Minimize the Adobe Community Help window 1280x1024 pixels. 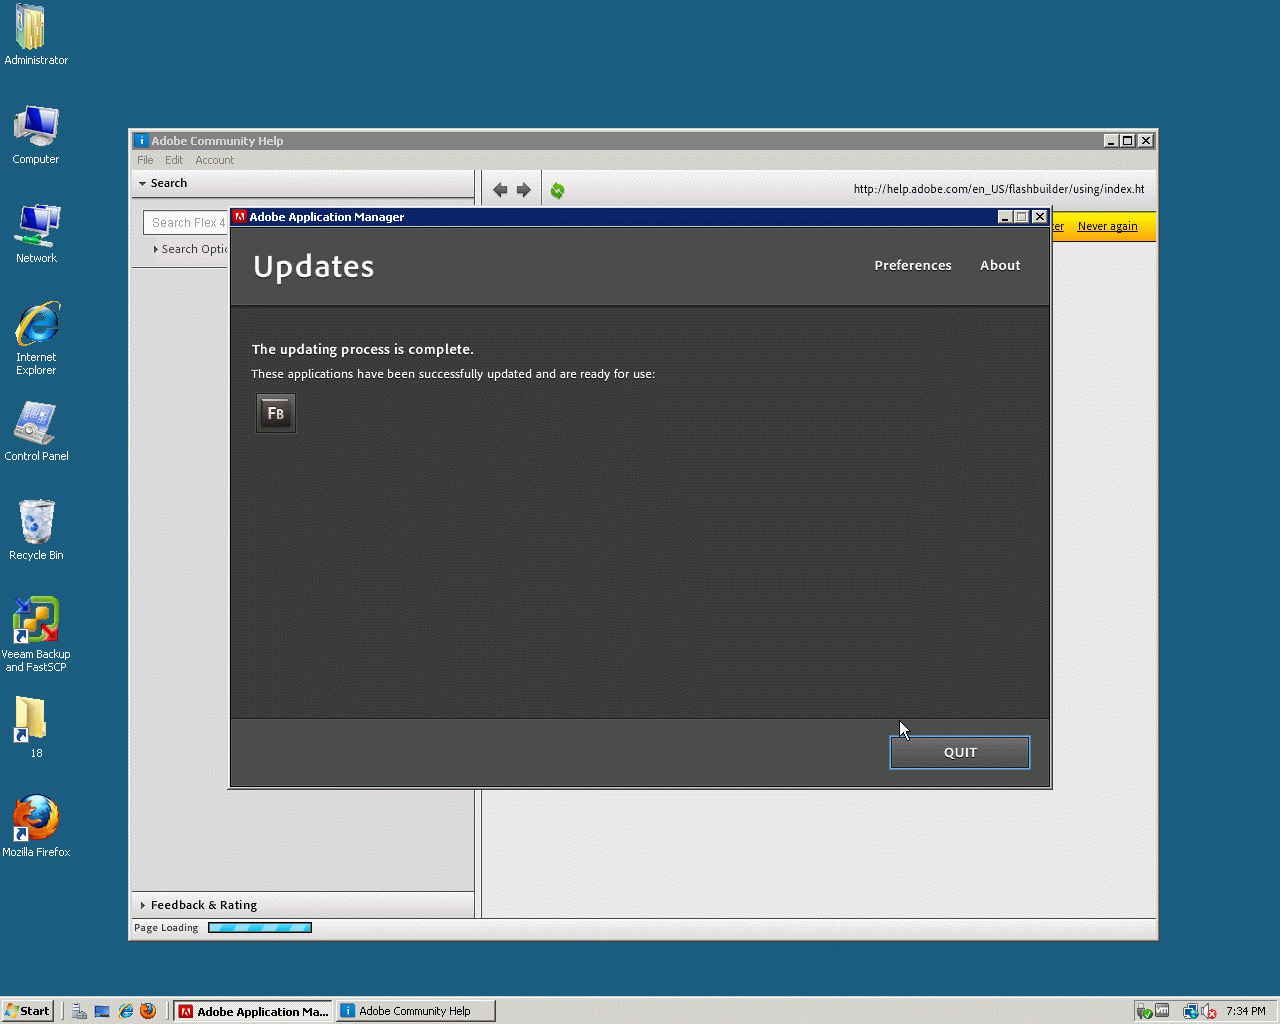point(1111,141)
